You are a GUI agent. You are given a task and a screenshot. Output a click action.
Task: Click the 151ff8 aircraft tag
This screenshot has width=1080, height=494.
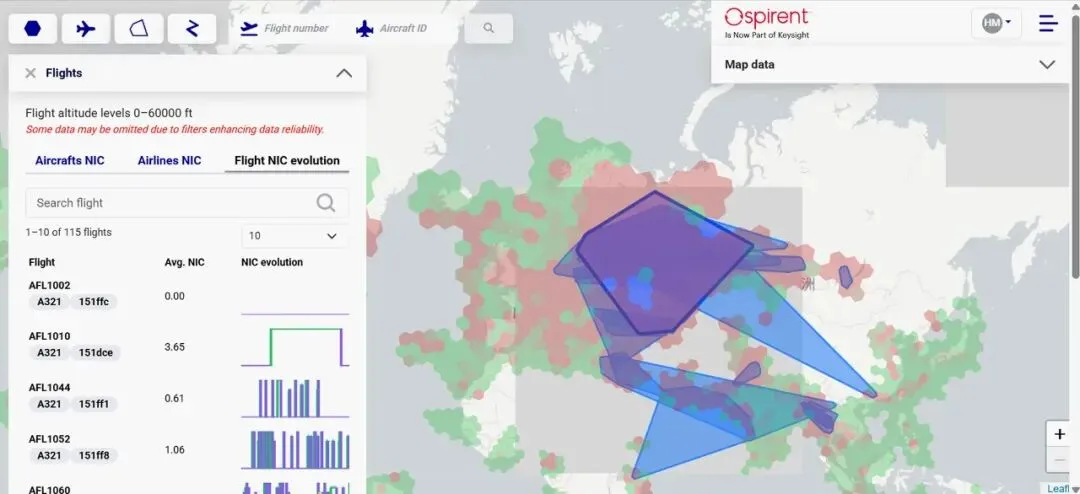[94, 455]
